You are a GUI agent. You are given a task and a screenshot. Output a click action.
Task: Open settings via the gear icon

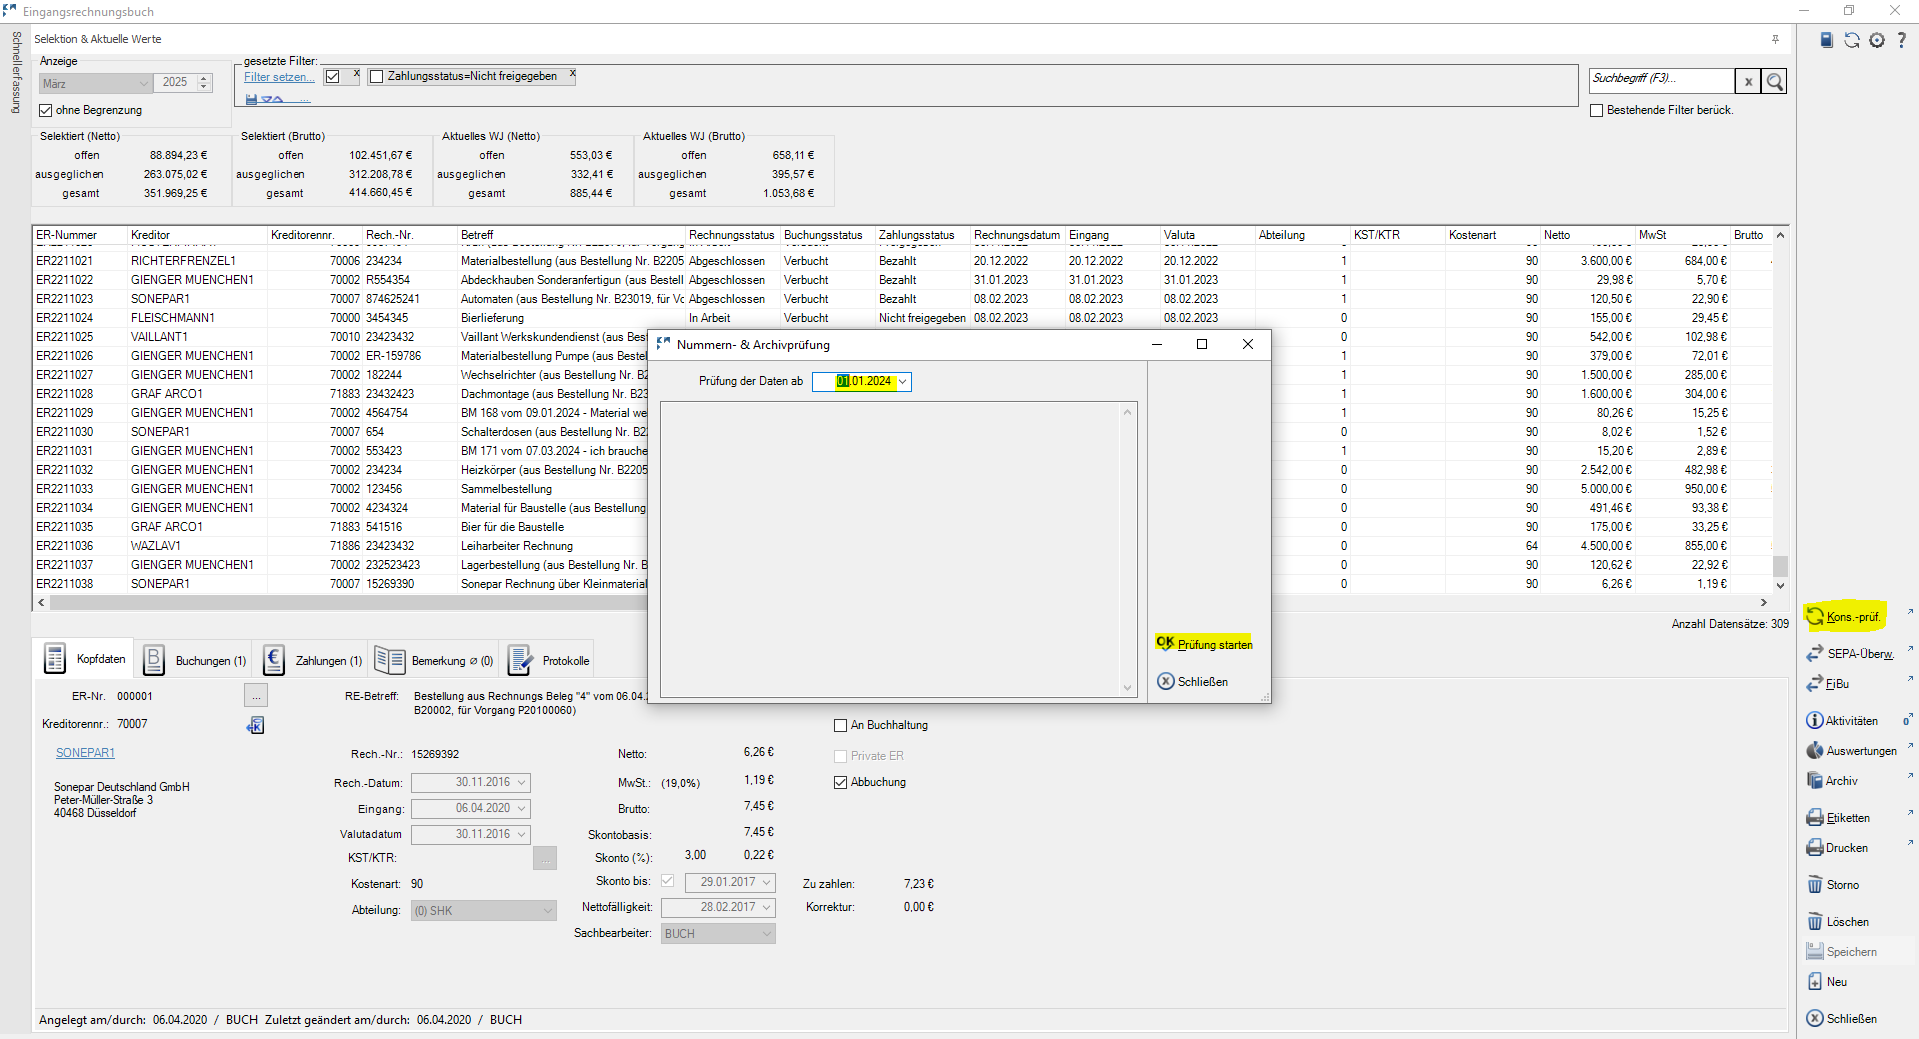coord(1877,40)
